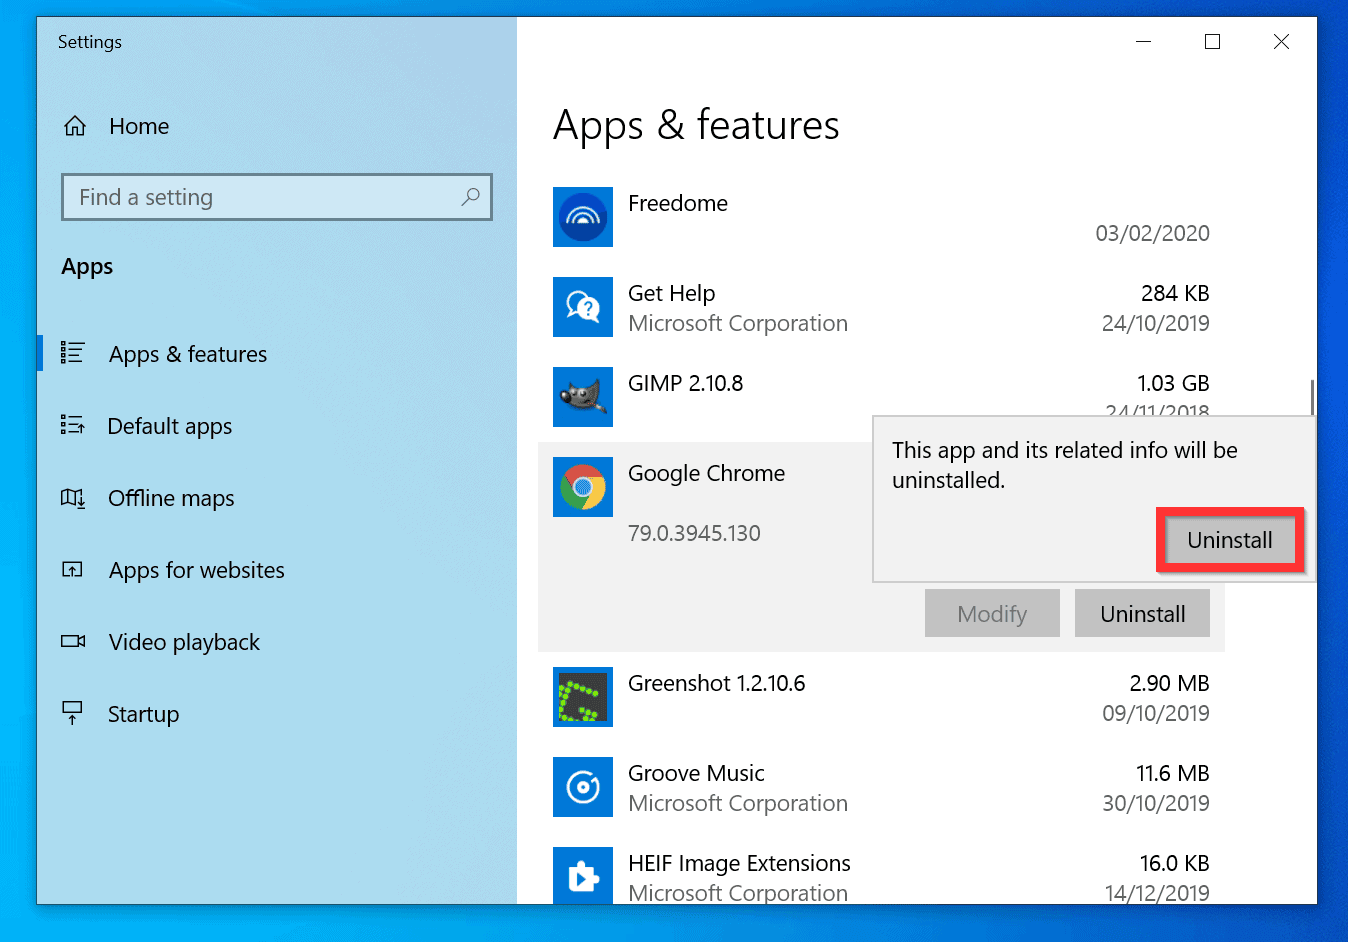Click the Greenshot app icon

point(583,697)
